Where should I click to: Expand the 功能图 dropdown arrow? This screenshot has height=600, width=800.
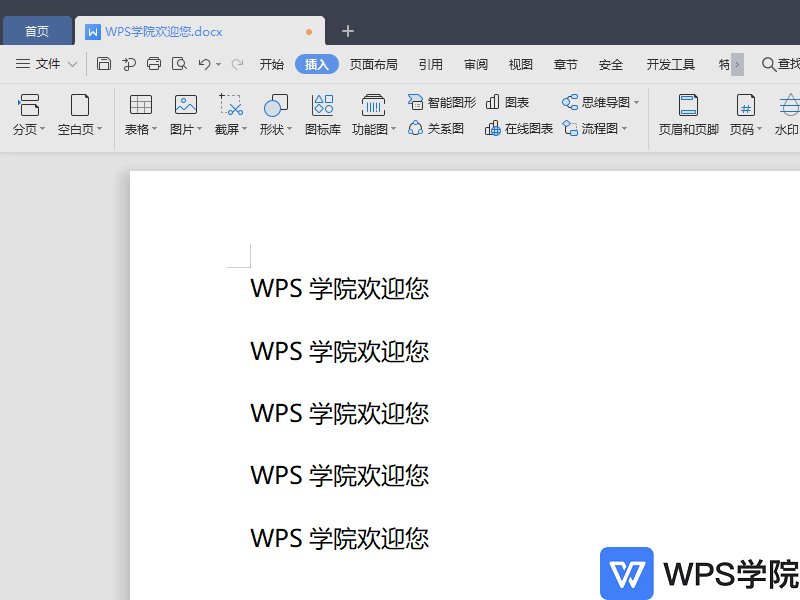(393, 129)
